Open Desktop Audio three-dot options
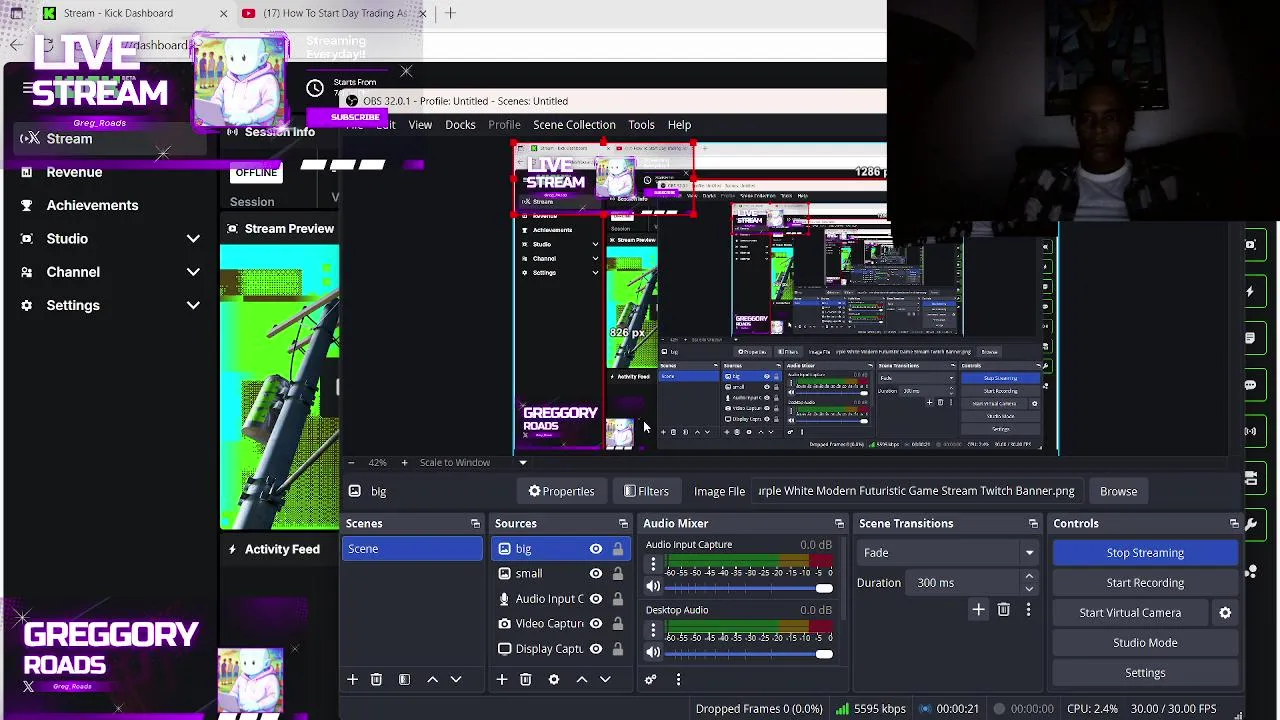The width and height of the screenshot is (1280, 720). point(653,631)
